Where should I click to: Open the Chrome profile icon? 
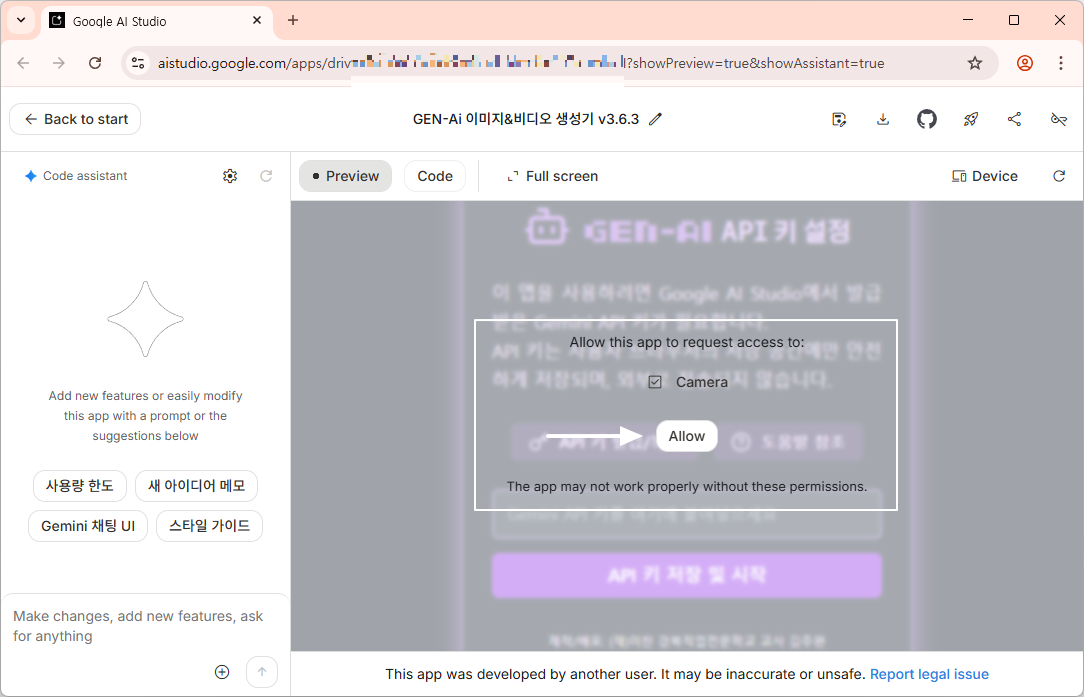[1025, 63]
